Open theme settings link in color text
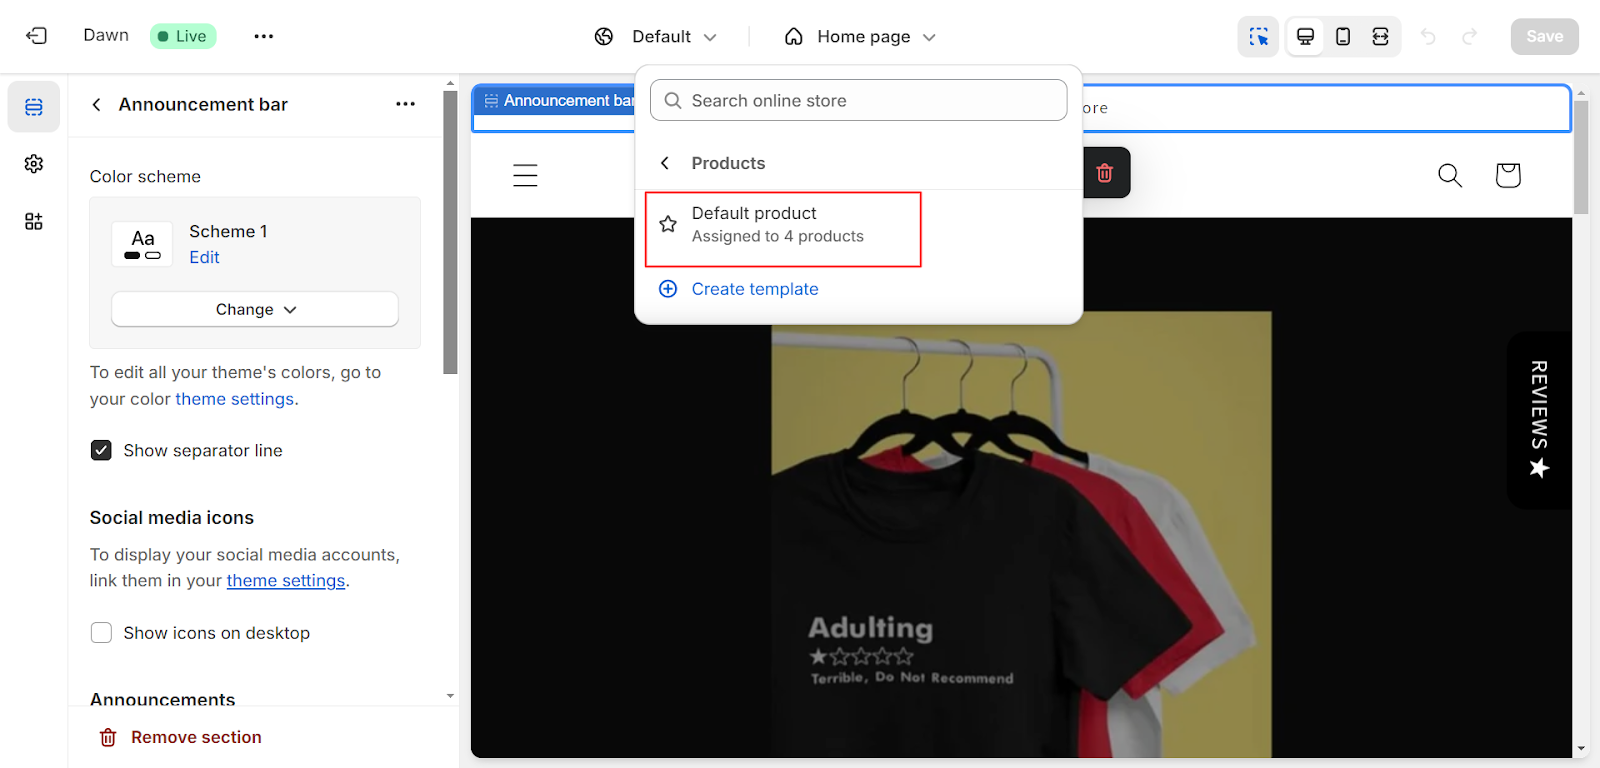Viewport: 1600px width, 768px height. (235, 399)
